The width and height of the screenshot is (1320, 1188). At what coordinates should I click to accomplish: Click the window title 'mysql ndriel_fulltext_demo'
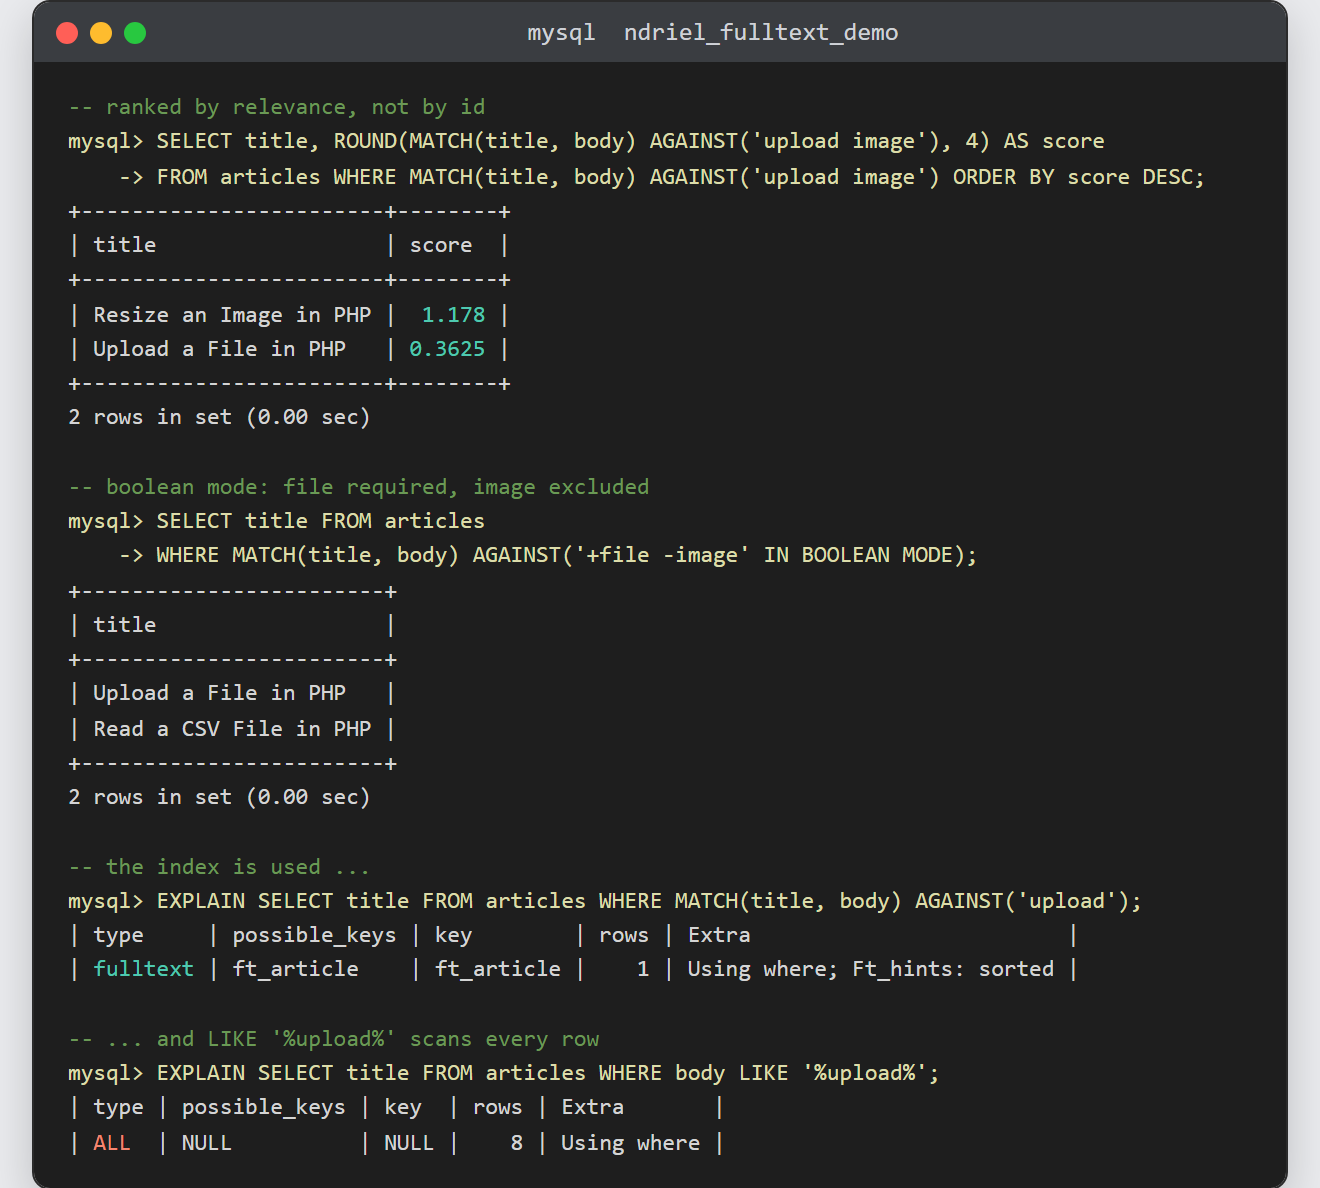713,33
